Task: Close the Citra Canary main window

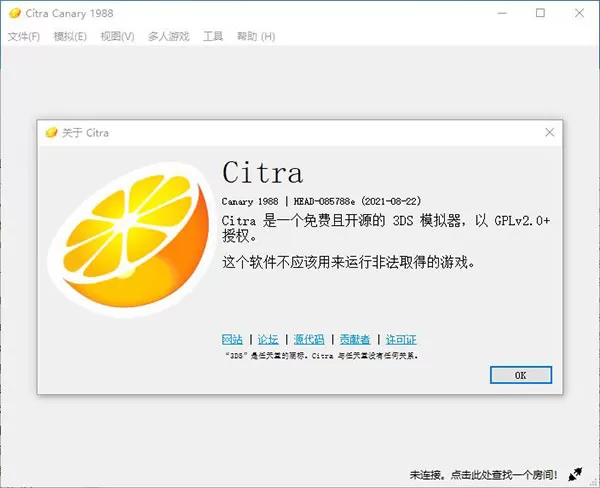Action: (579, 13)
